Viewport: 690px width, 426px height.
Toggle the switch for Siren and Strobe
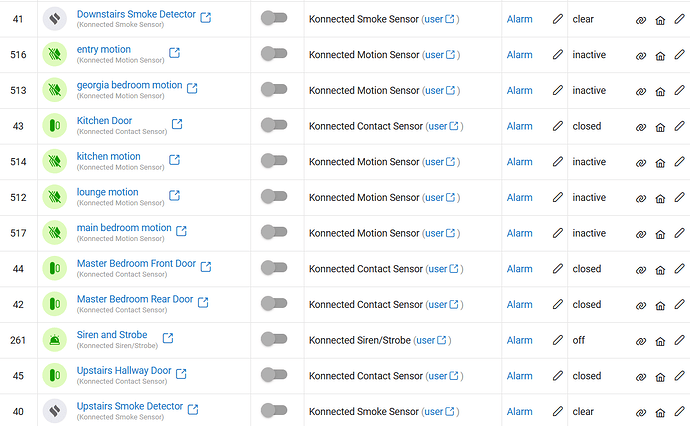point(274,339)
